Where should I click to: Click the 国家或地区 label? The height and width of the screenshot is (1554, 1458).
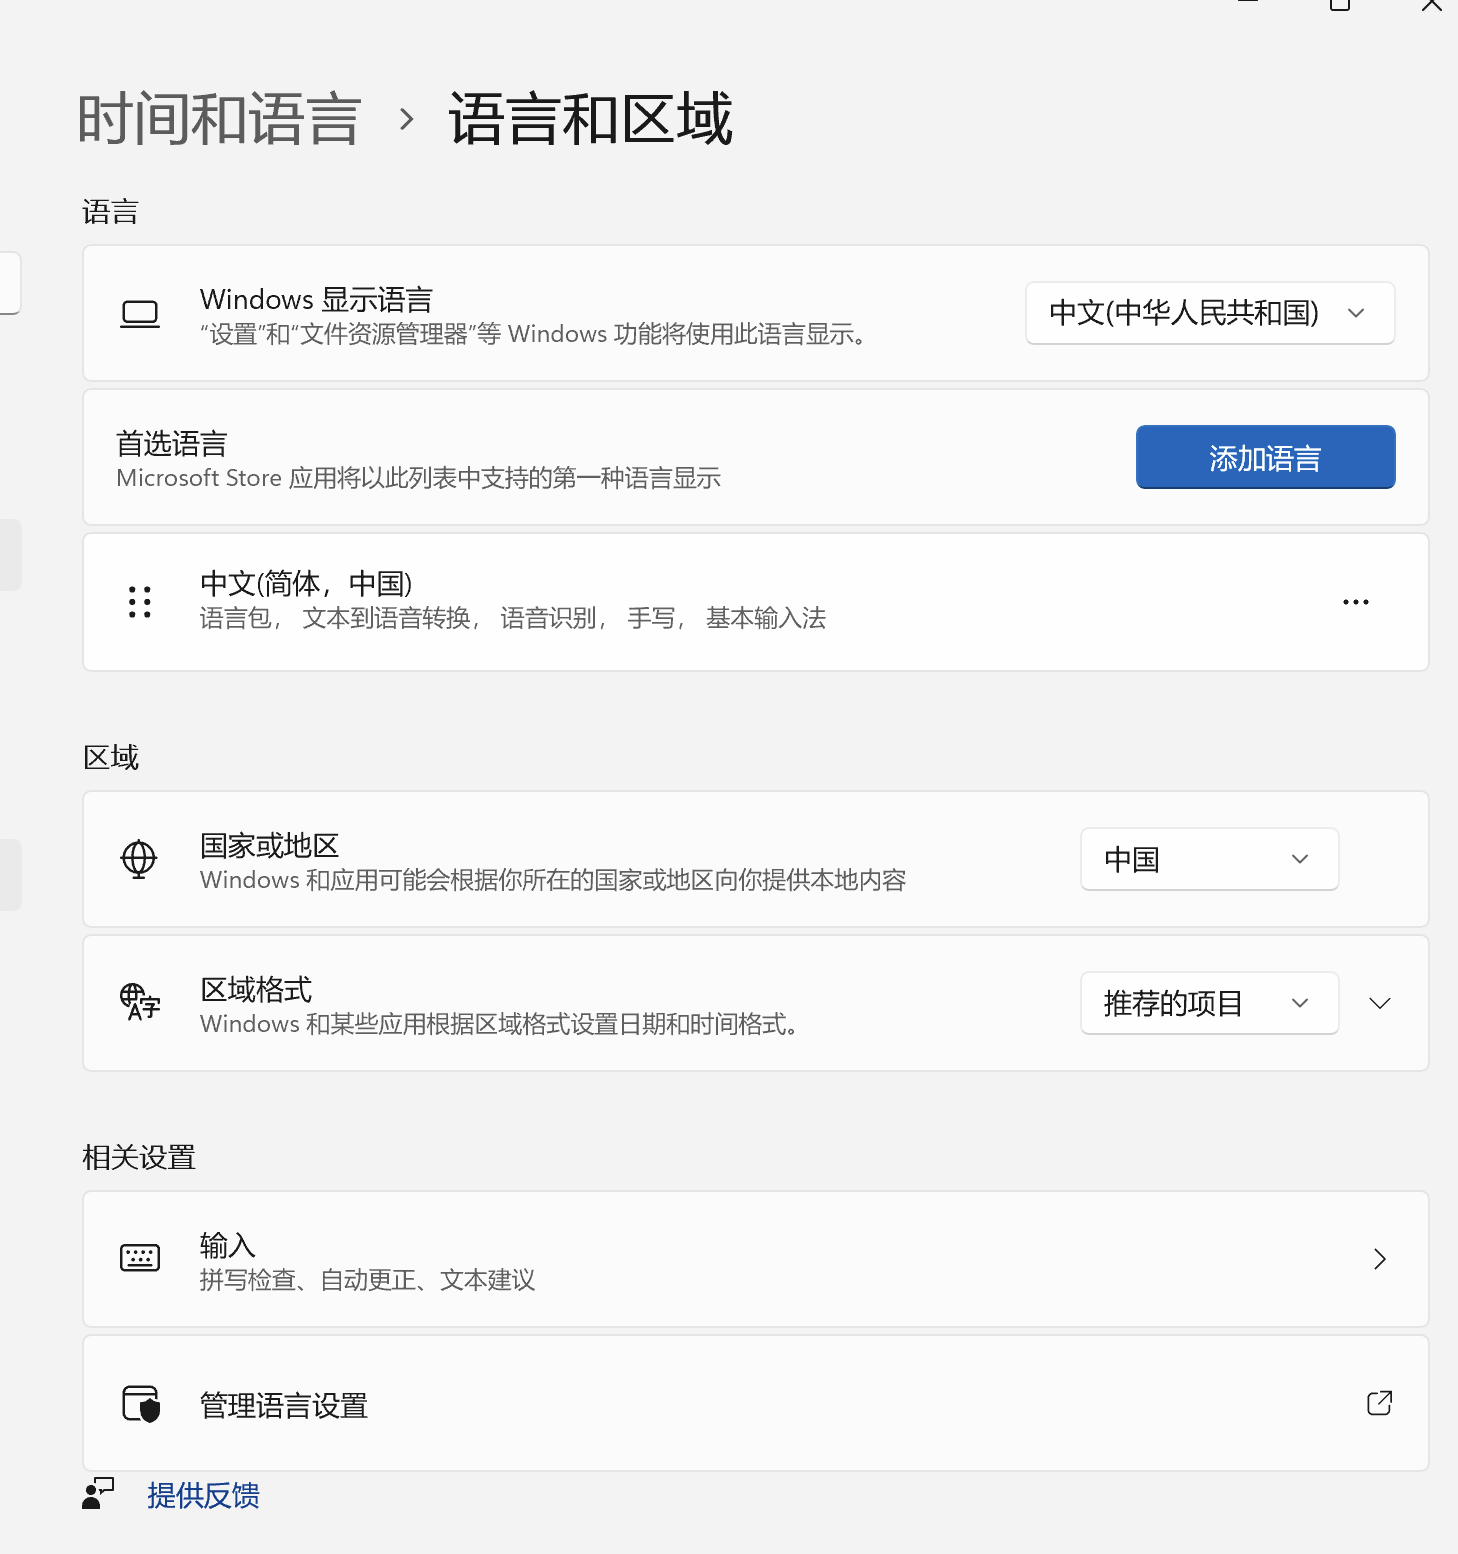click(270, 845)
